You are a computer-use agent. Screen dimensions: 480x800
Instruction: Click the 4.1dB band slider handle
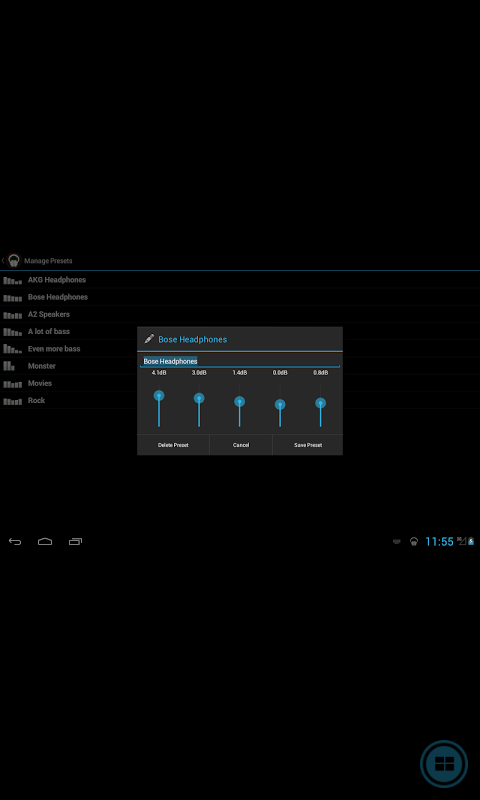tap(159, 396)
